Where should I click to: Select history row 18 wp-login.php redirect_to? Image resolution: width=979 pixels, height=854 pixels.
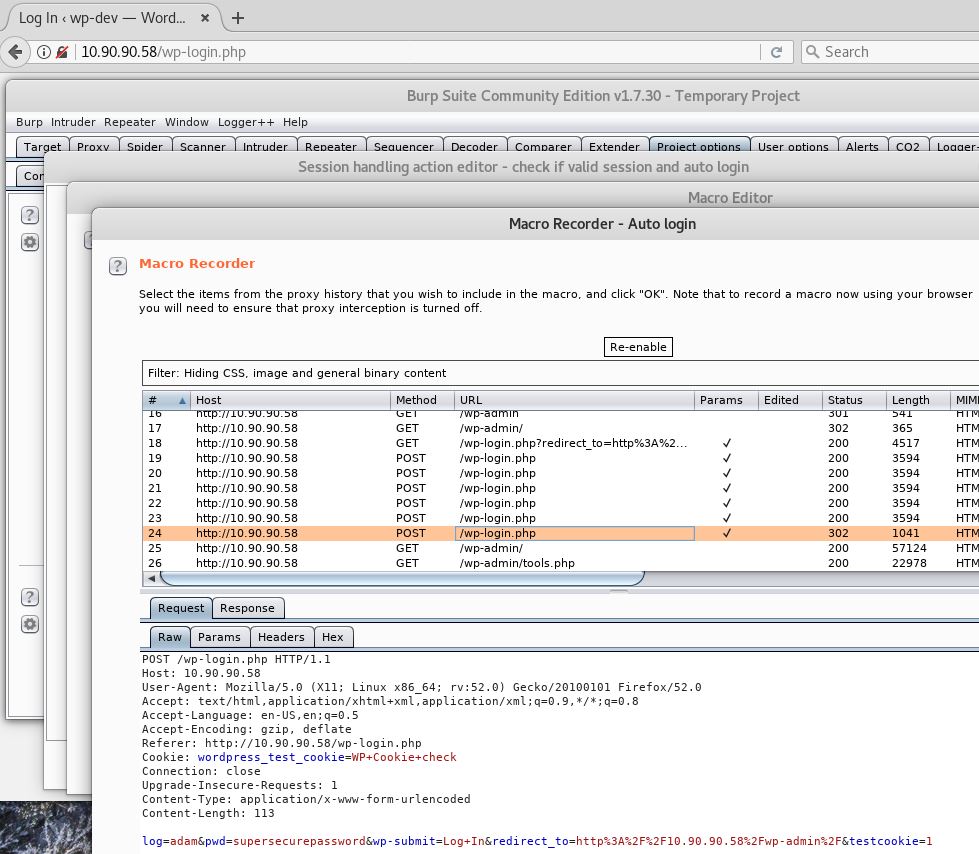tap(560, 443)
